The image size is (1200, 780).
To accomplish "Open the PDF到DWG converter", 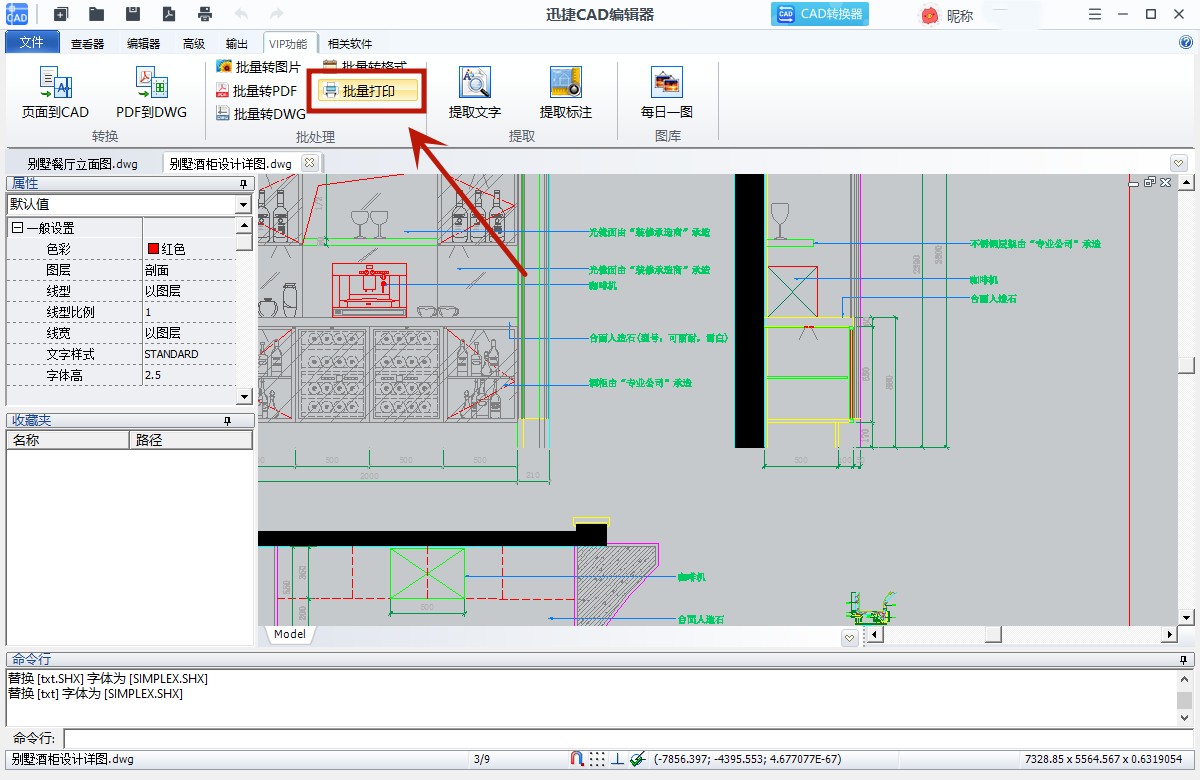I will click(x=151, y=82).
